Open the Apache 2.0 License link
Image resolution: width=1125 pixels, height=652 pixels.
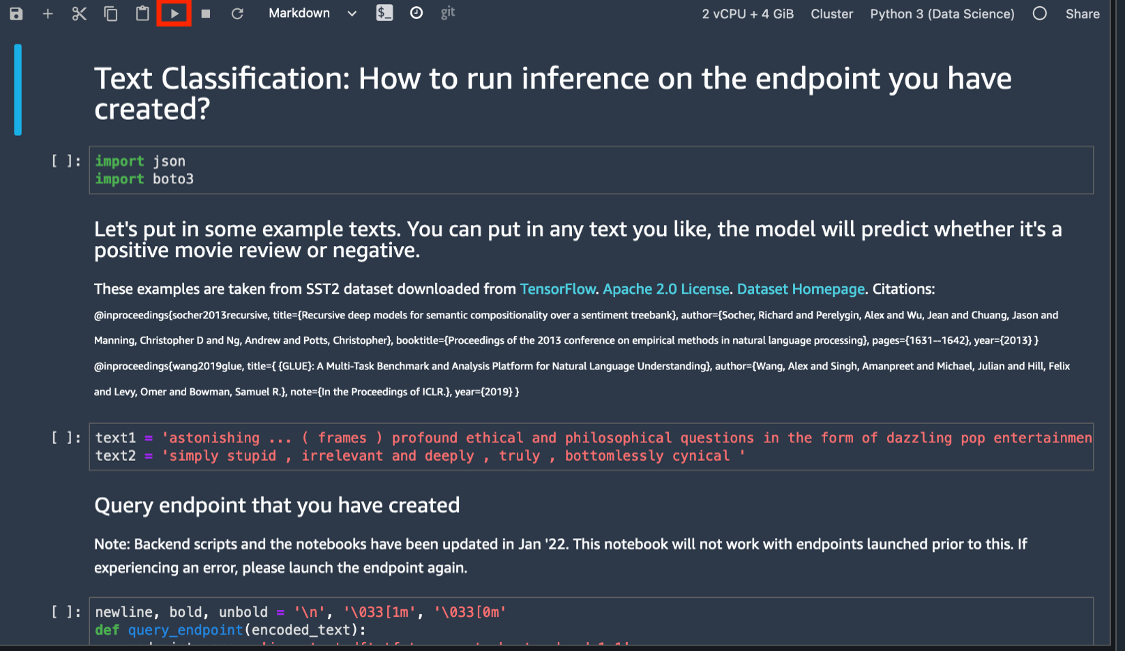click(665, 288)
